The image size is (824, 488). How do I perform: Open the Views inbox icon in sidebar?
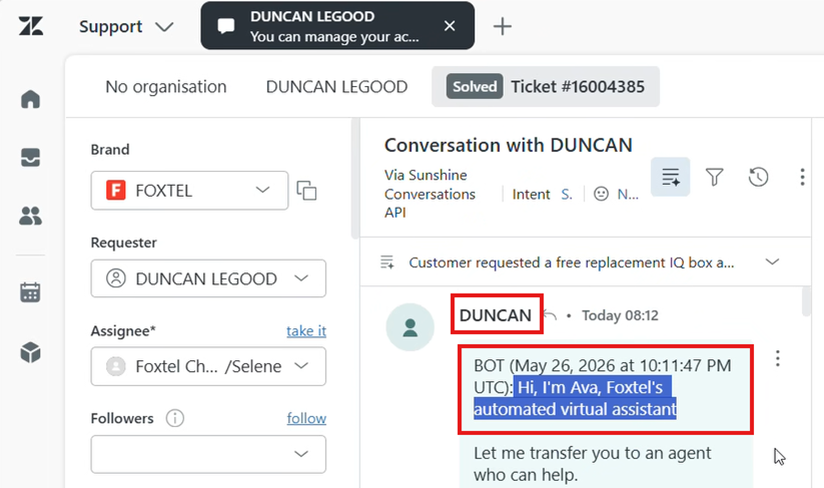[x=30, y=157]
